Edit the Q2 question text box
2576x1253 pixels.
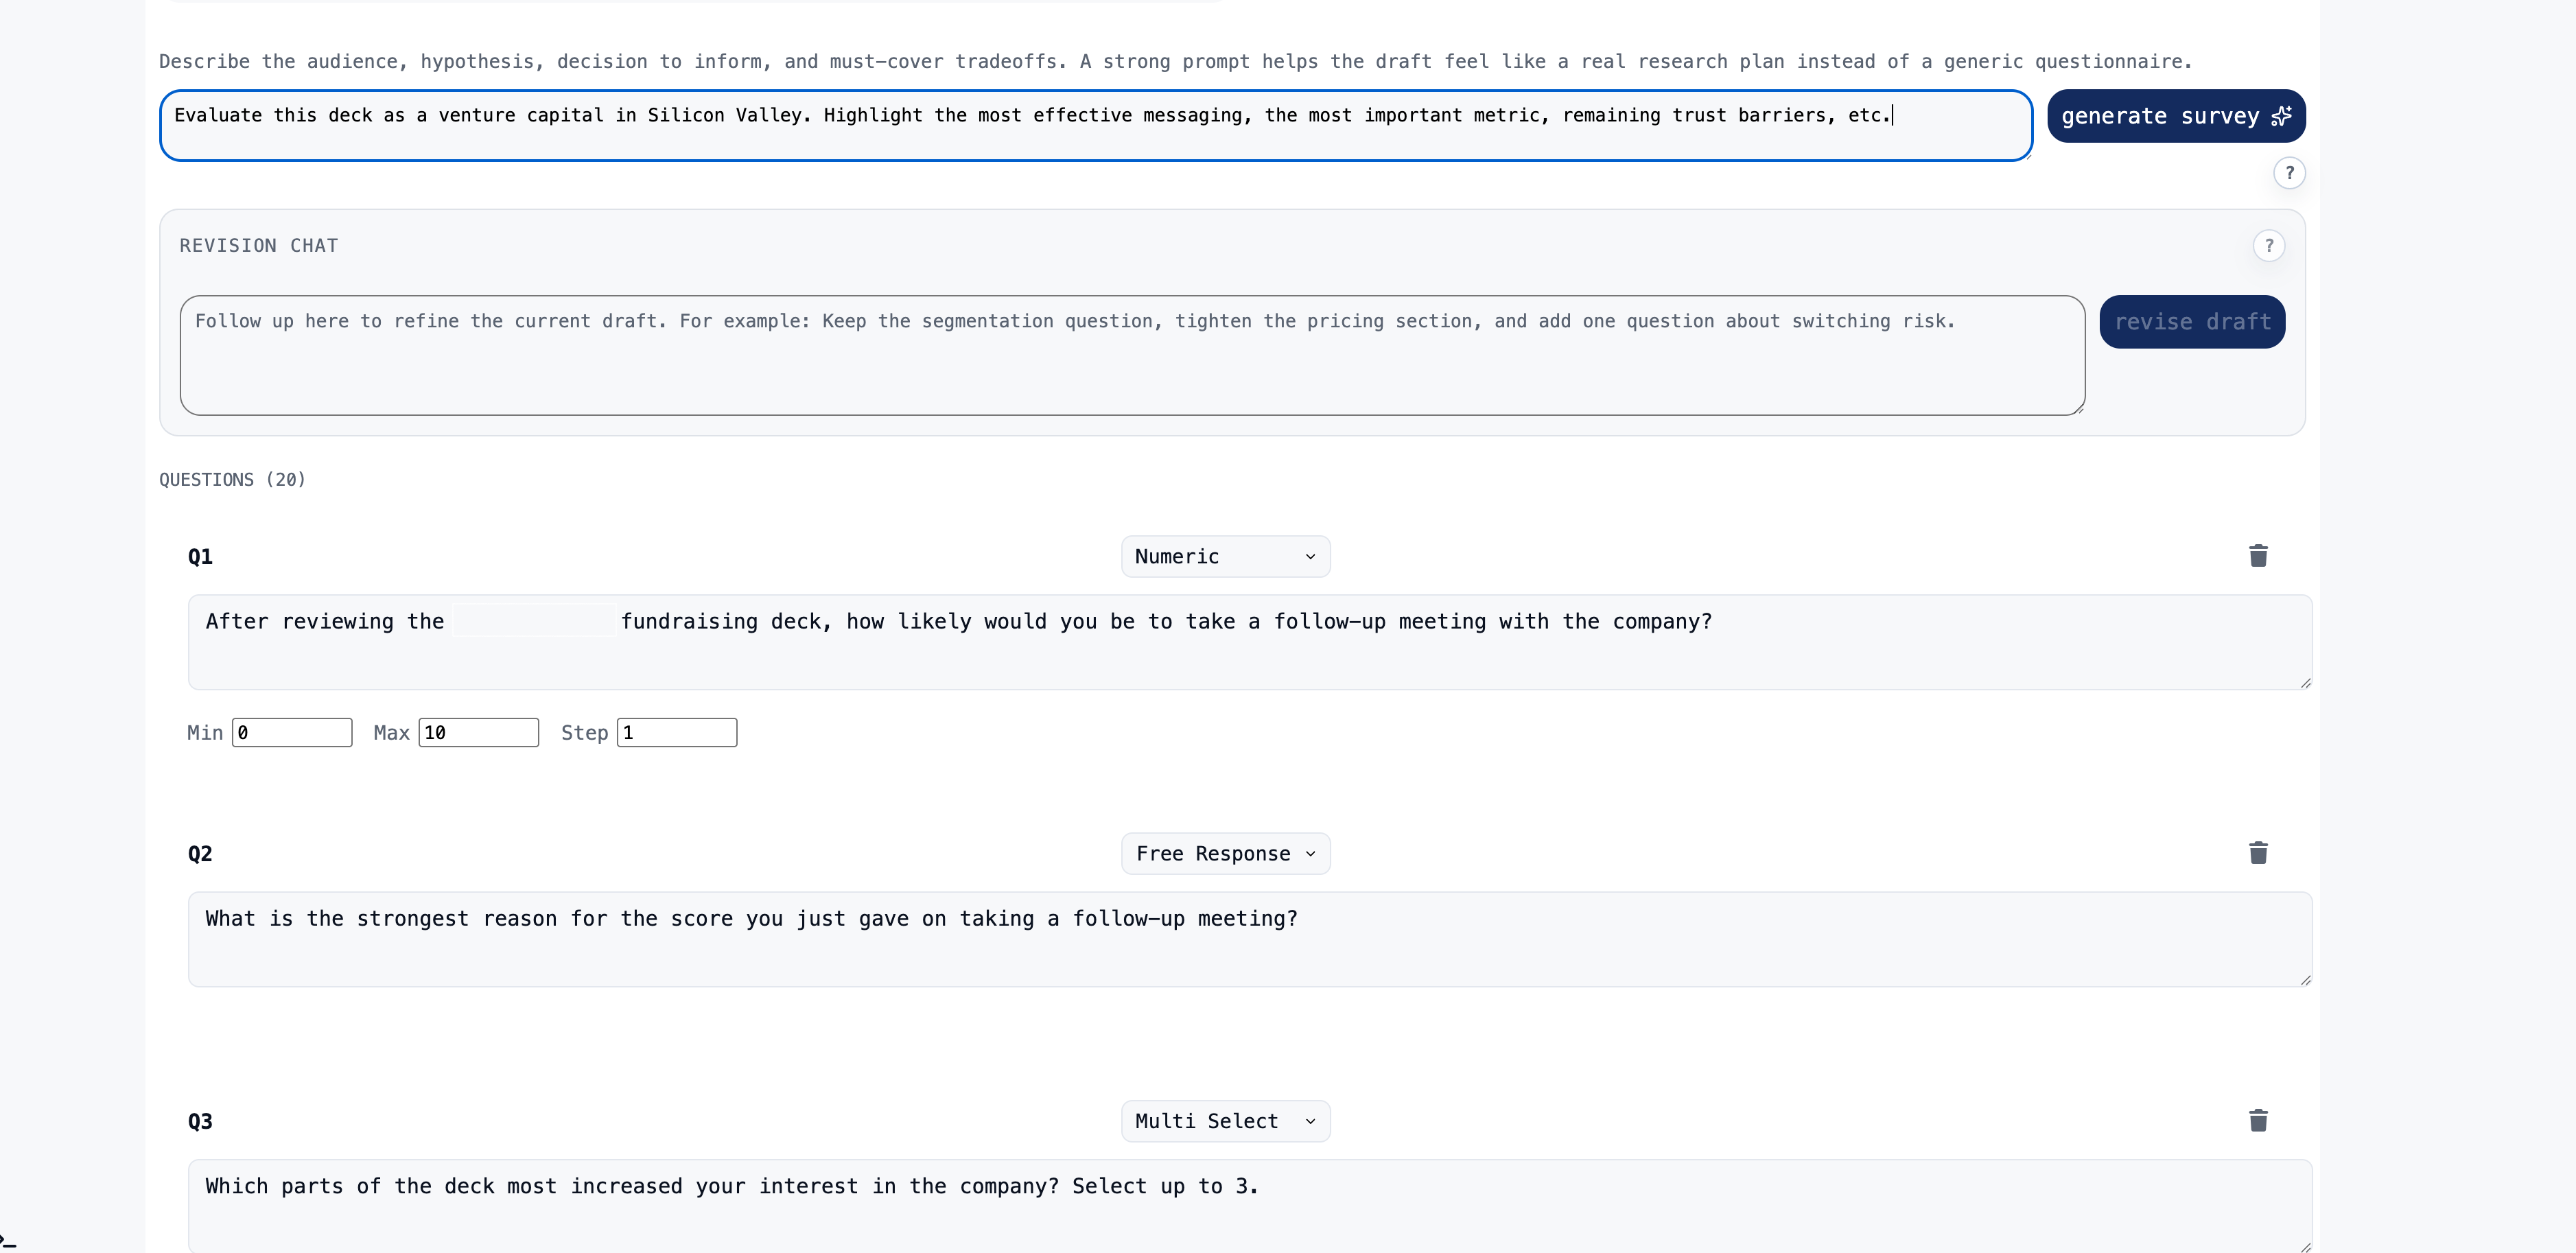coord(1249,939)
